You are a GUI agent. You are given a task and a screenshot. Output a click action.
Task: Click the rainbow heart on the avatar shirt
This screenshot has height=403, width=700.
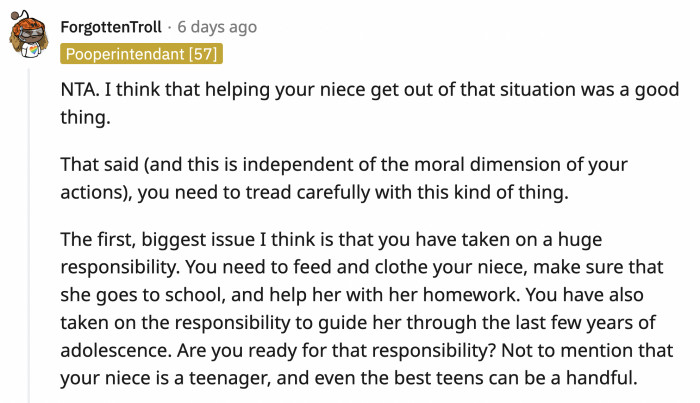click(33, 51)
